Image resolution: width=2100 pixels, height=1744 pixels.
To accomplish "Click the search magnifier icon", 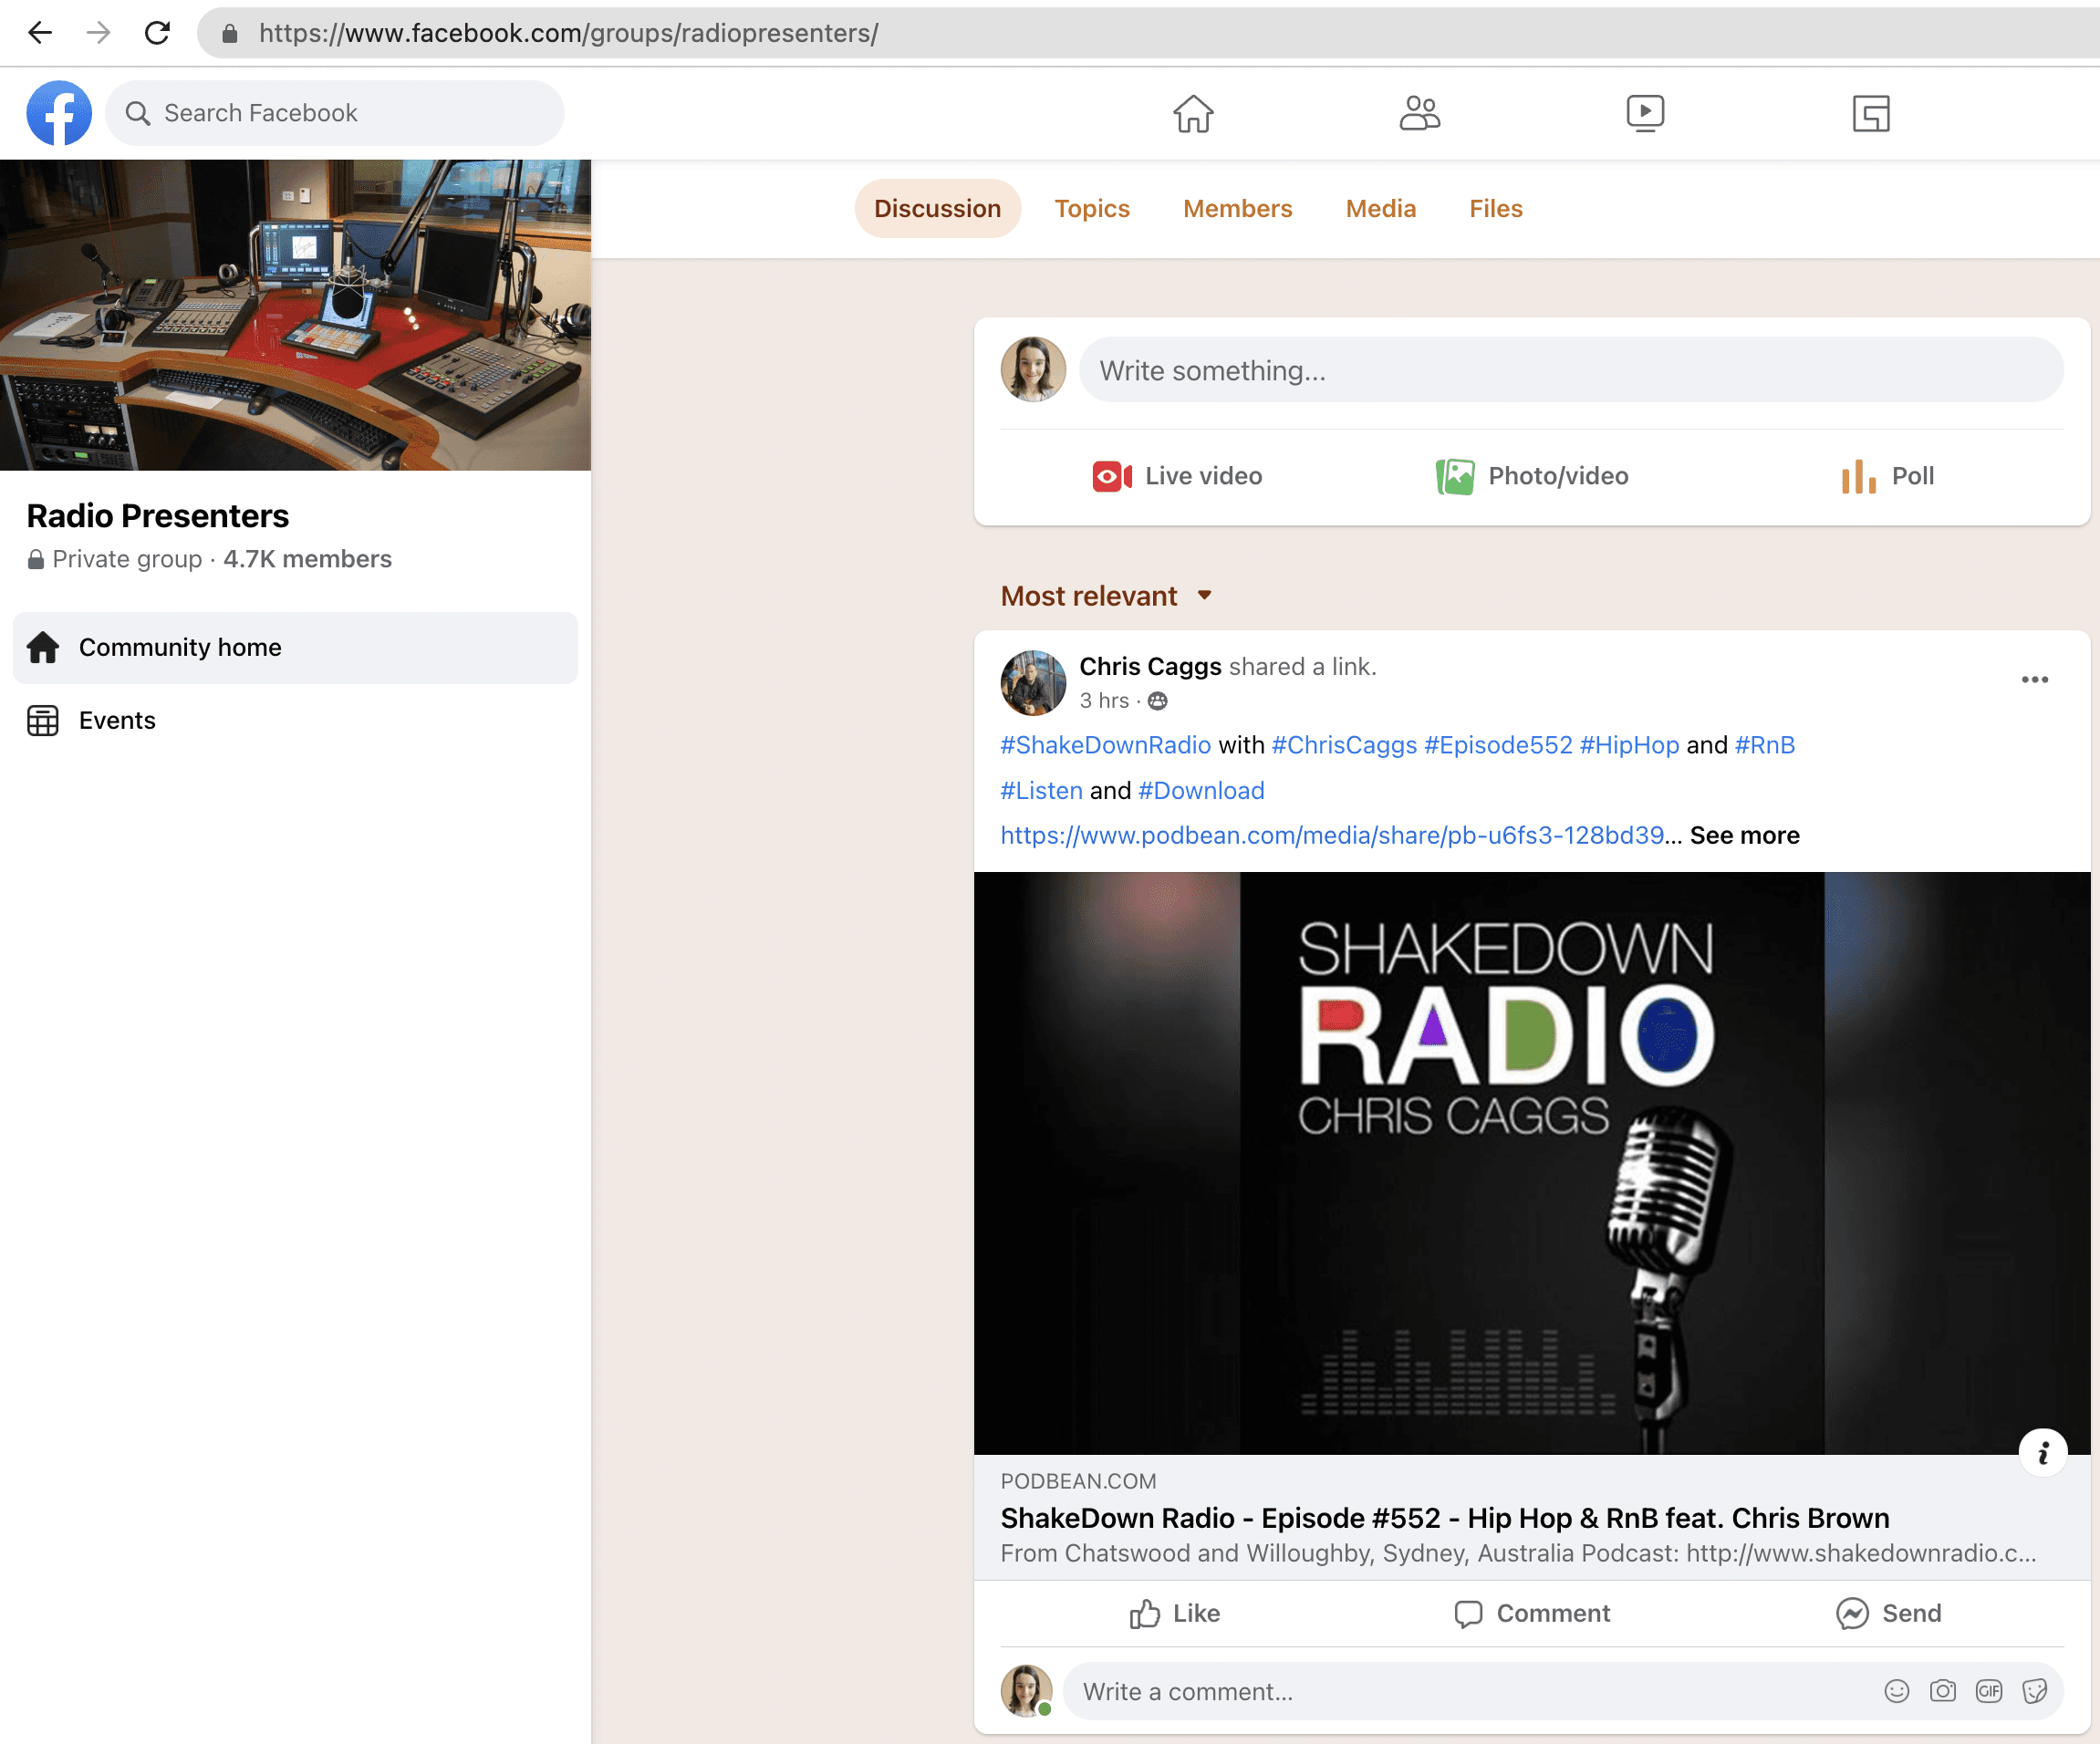I will 138,113.
